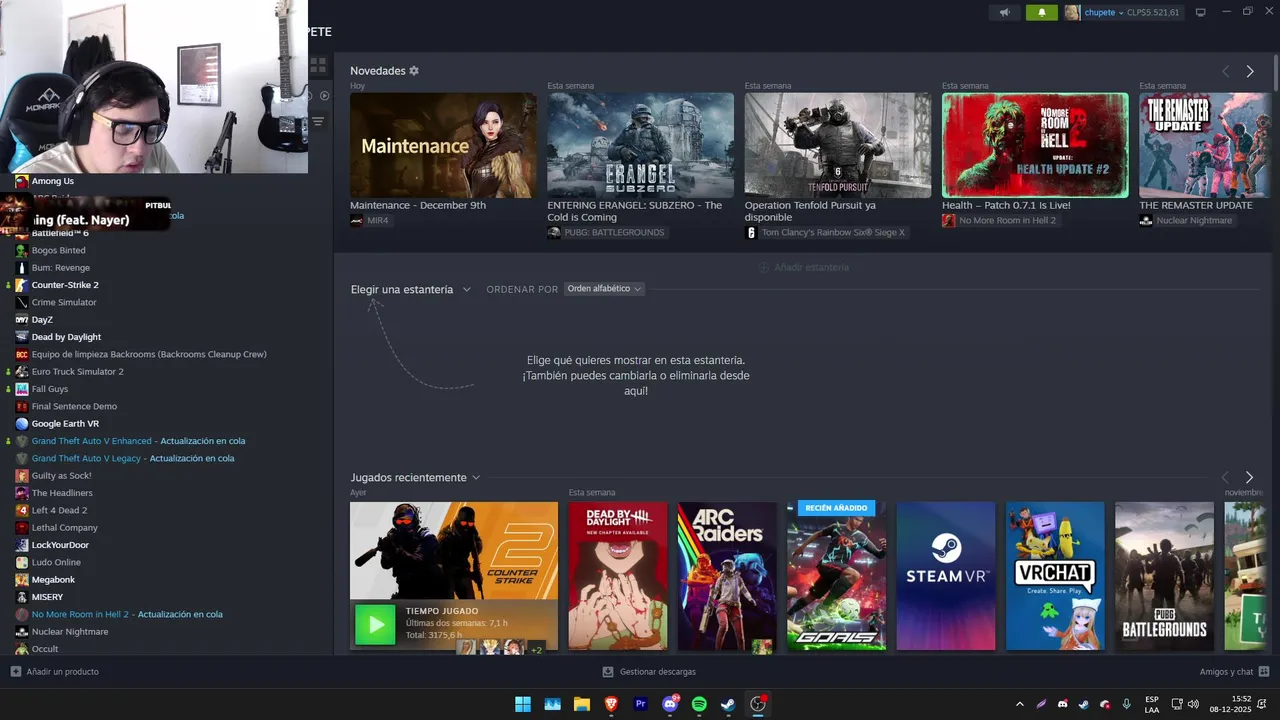Launch Brave browser from the taskbar
The width and height of the screenshot is (1280, 720).
click(611, 704)
